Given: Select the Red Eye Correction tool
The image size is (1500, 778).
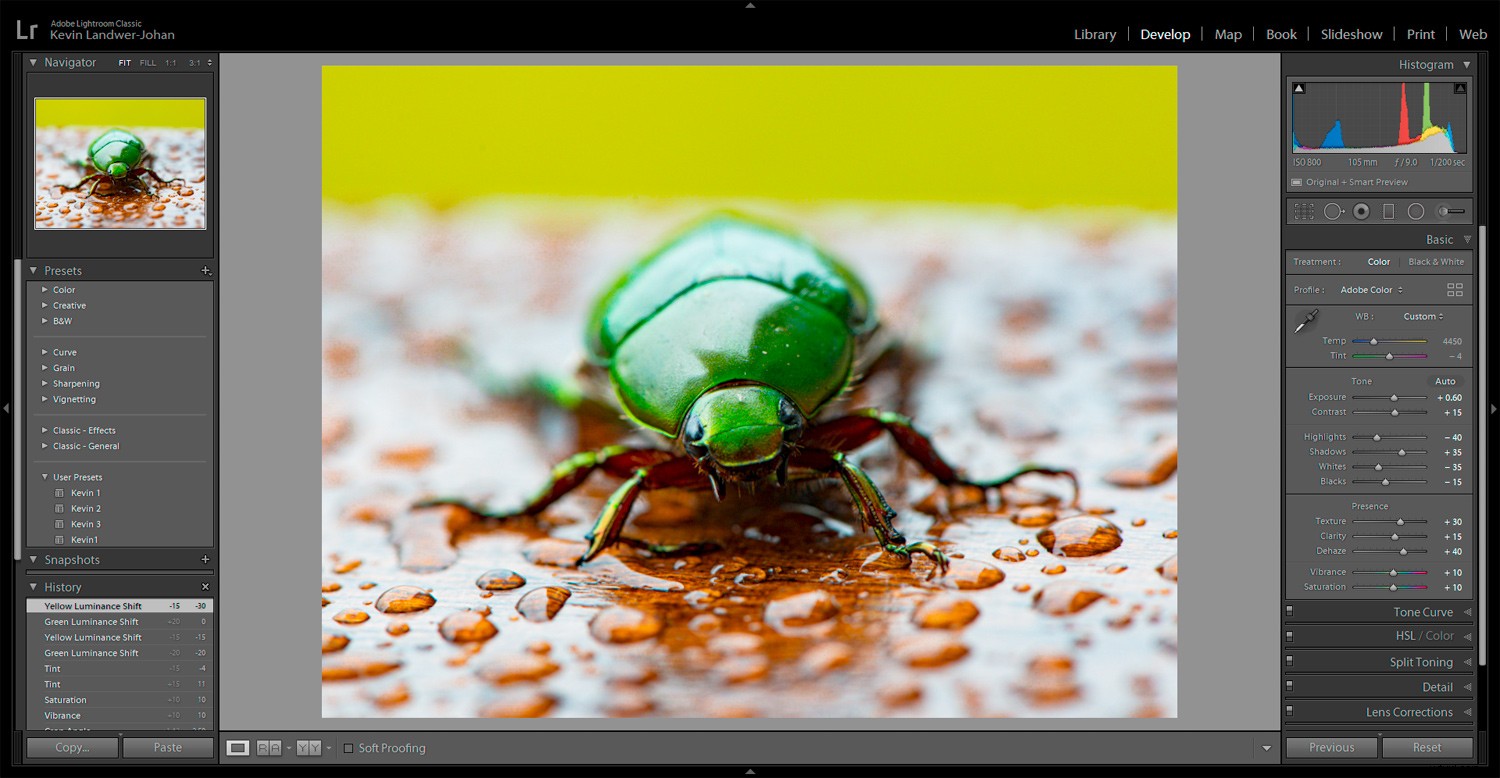Looking at the screenshot, I should pyautogui.click(x=1360, y=211).
